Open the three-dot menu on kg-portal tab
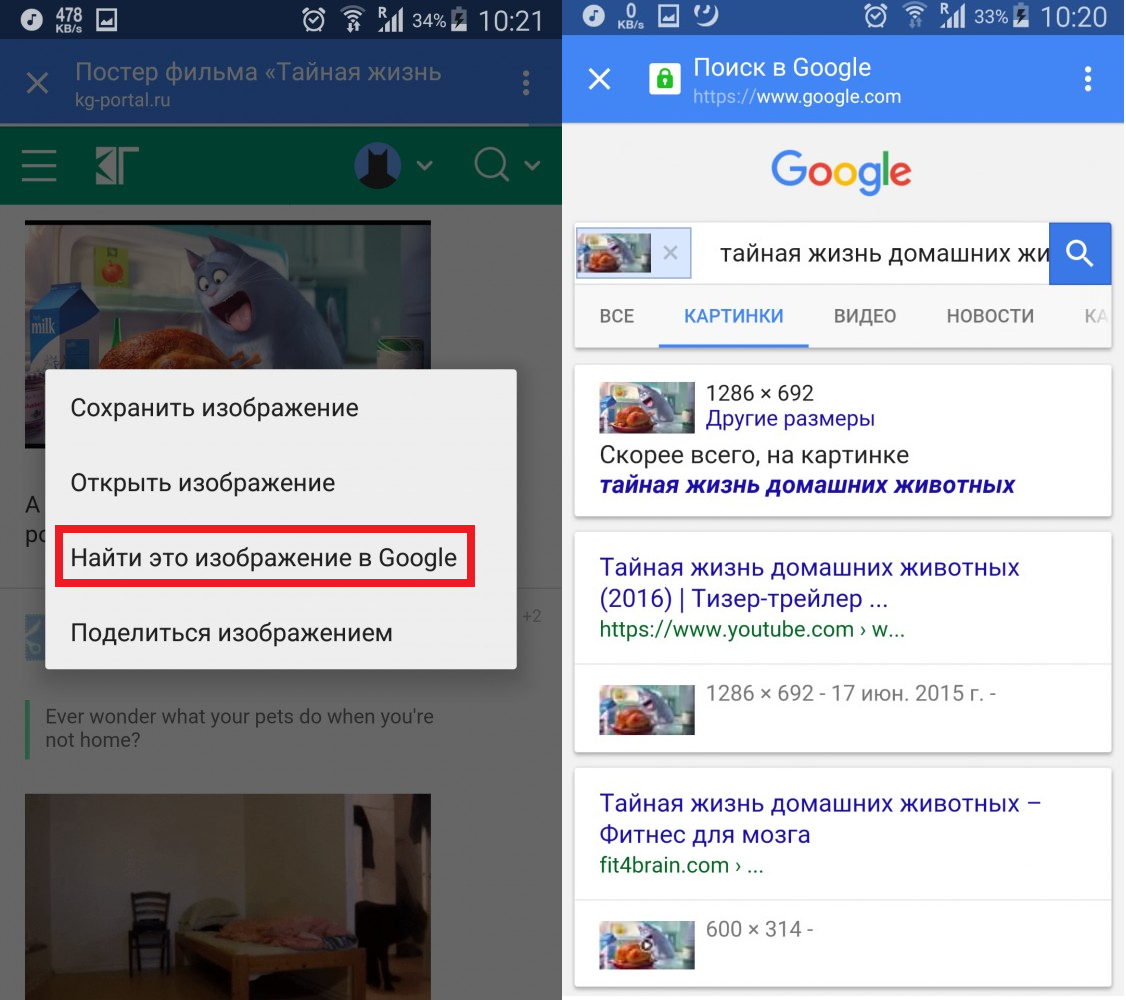The image size is (1126, 1000). pos(526,83)
